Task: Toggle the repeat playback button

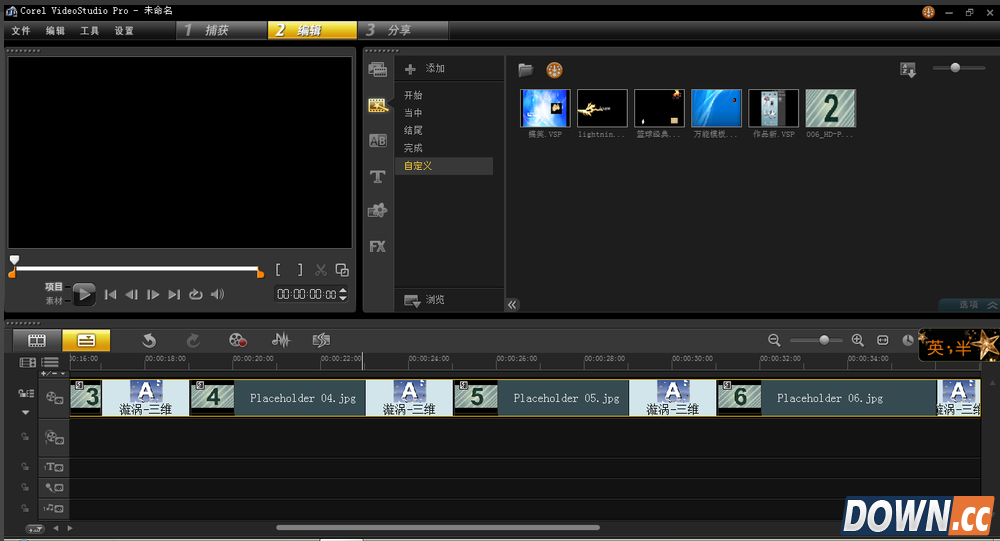Action: tap(196, 294)
